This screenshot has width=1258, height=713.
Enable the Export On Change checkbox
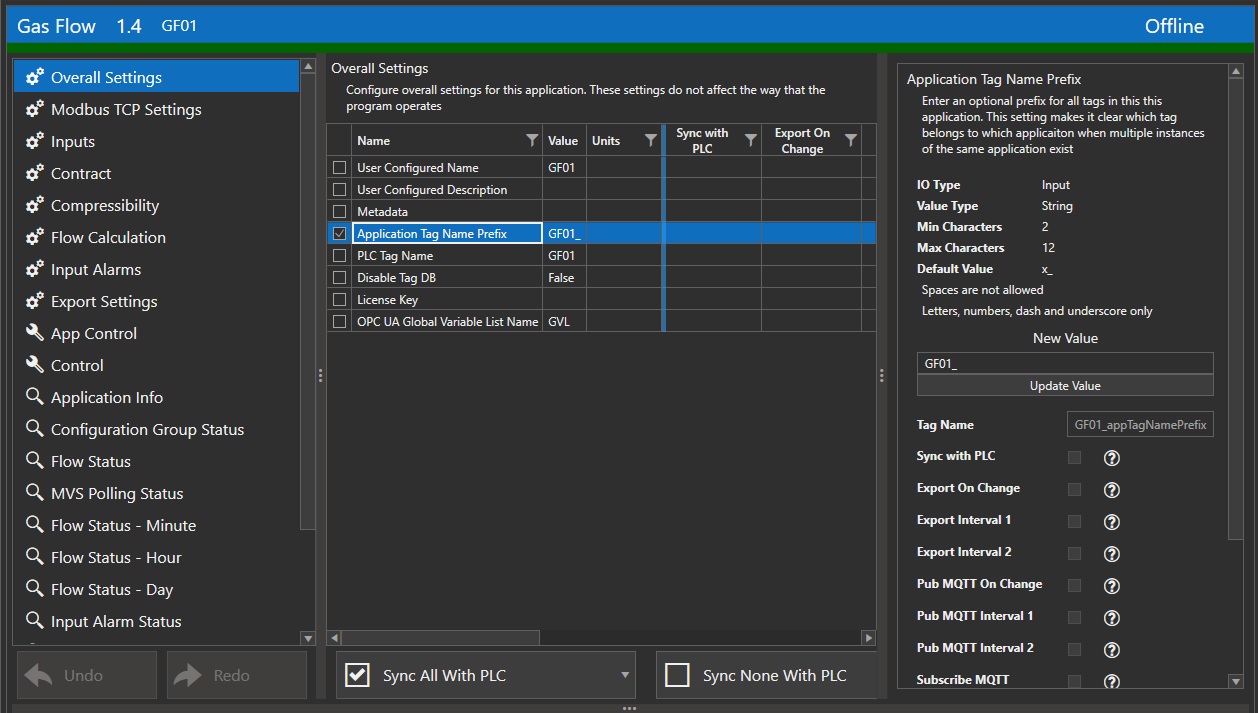click(x=1074, y=490)
